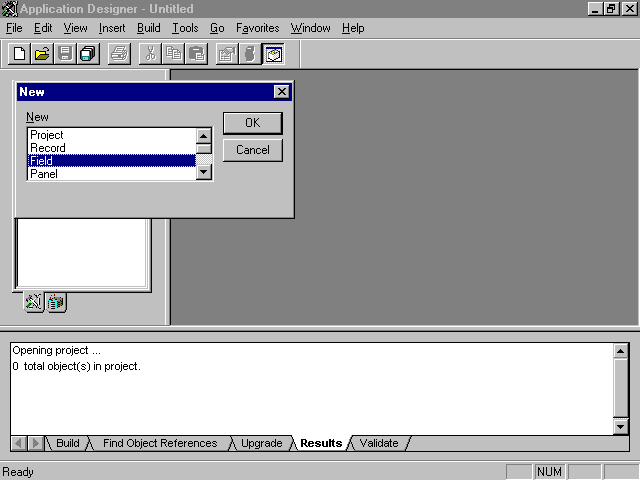Switch to the Development view tab icon
The image size is (640, 480).
click(34, 302)
